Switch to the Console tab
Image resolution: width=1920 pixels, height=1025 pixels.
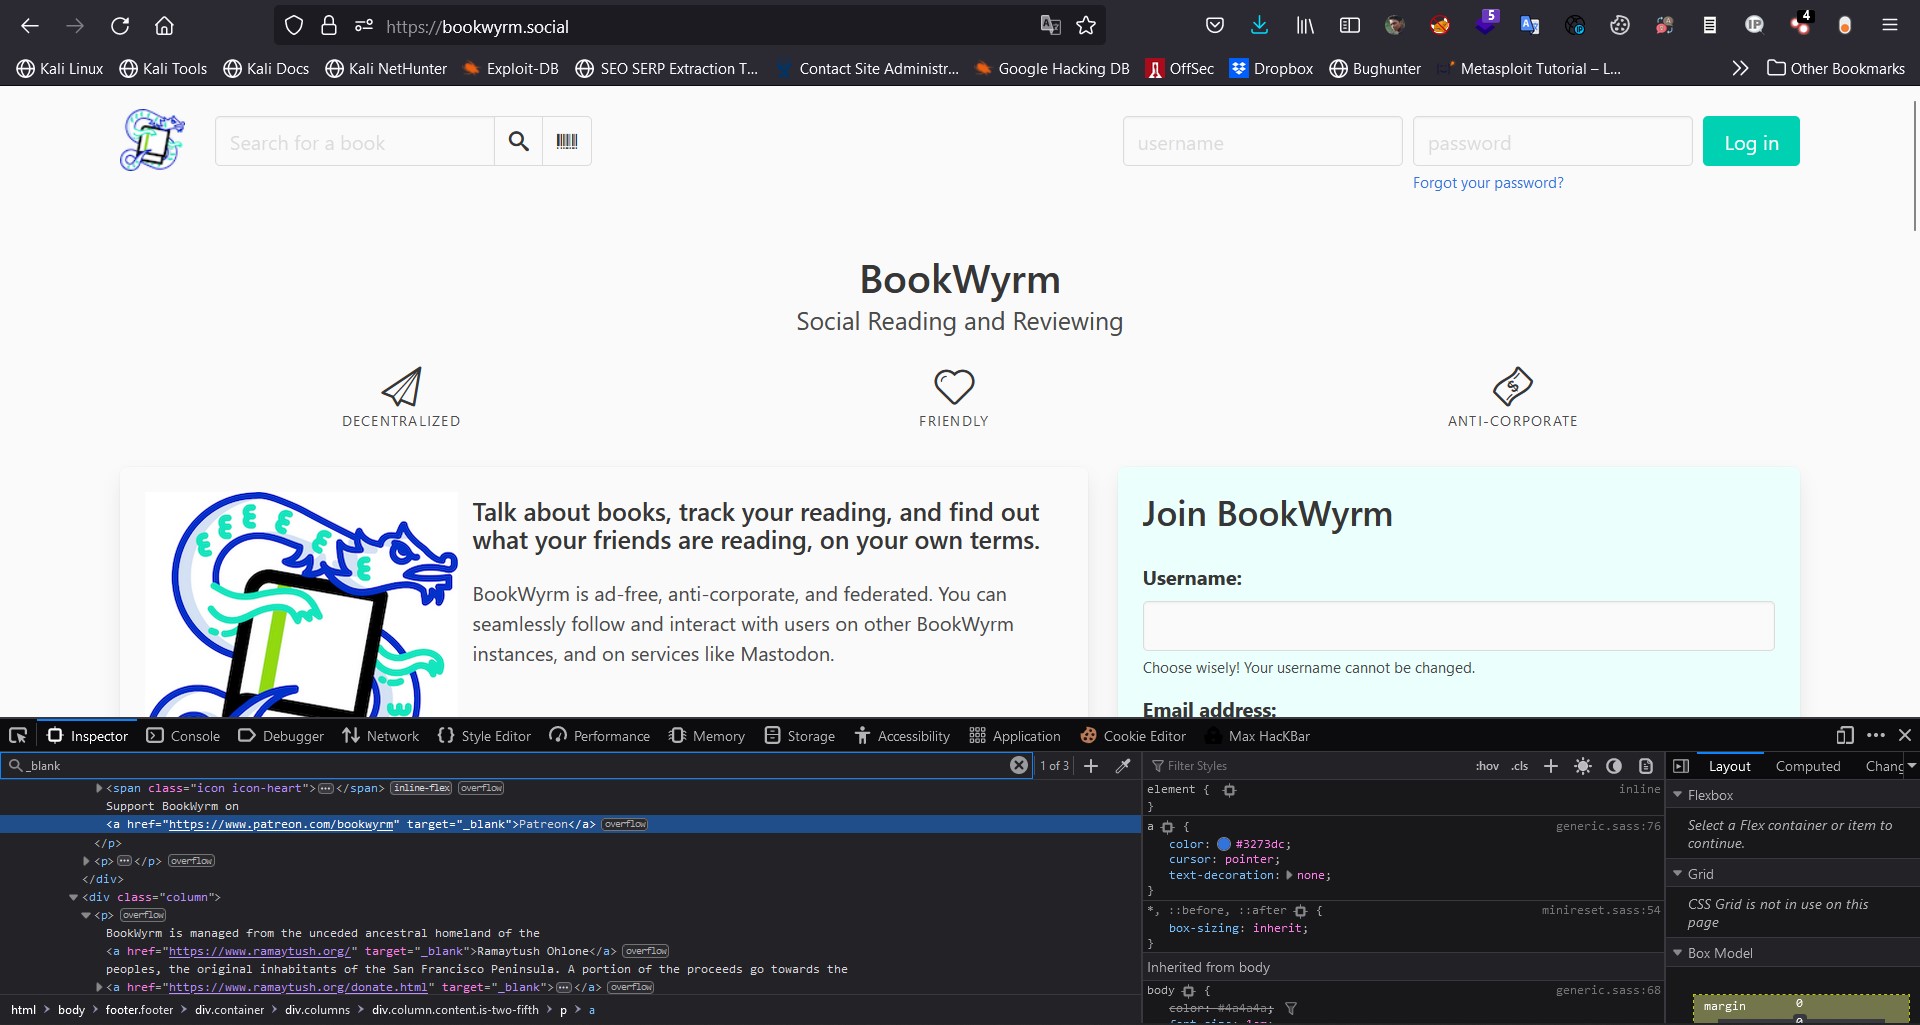click(183, 736)
